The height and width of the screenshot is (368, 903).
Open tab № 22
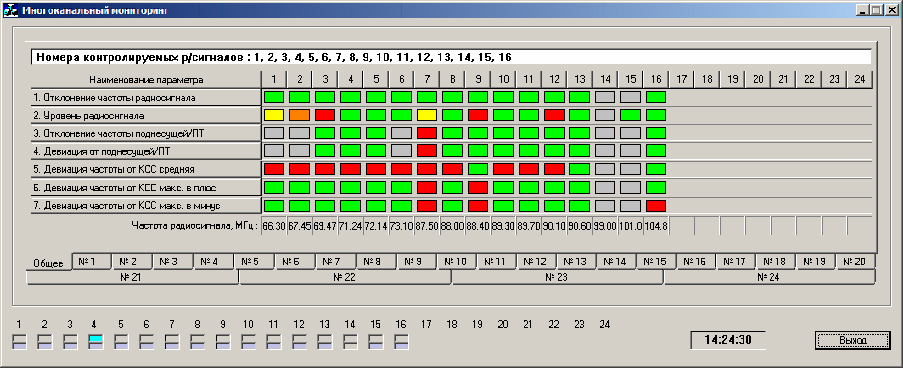345,277
